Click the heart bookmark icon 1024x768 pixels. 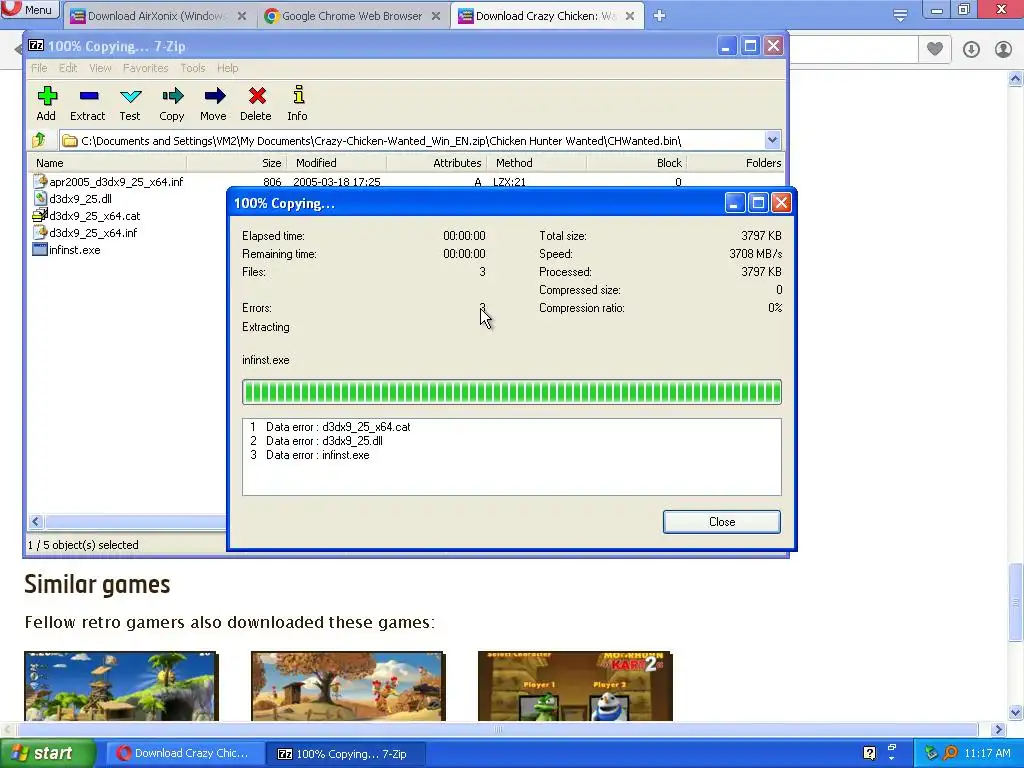point(935,49)
